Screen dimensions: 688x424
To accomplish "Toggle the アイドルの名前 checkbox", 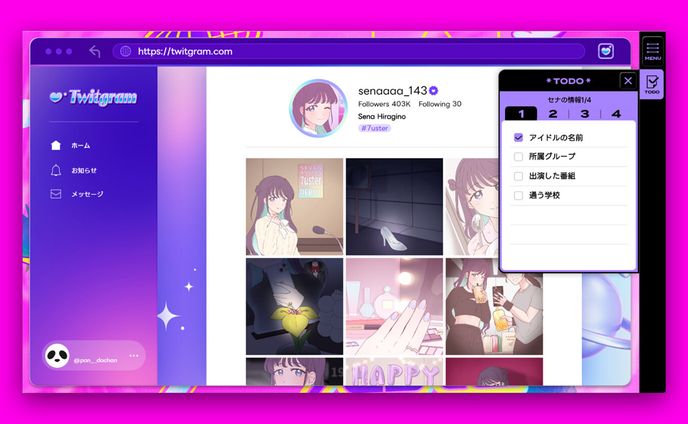I will coord(518,137).
